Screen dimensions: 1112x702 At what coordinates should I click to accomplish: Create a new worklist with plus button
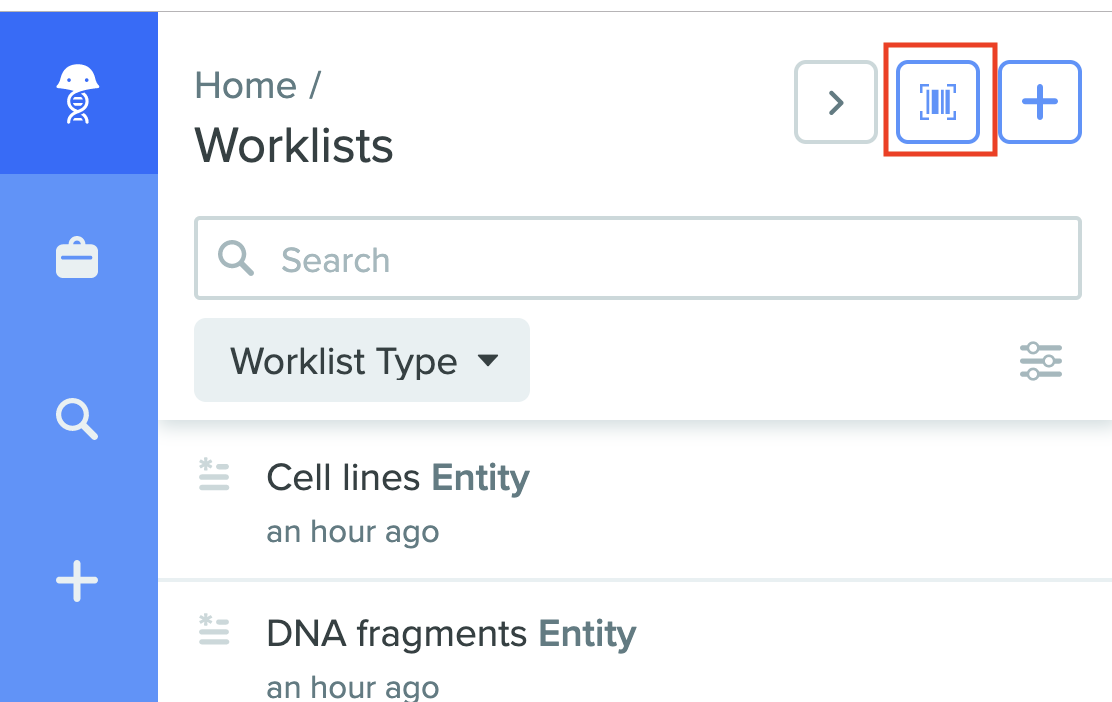[x=1040, y=102]
